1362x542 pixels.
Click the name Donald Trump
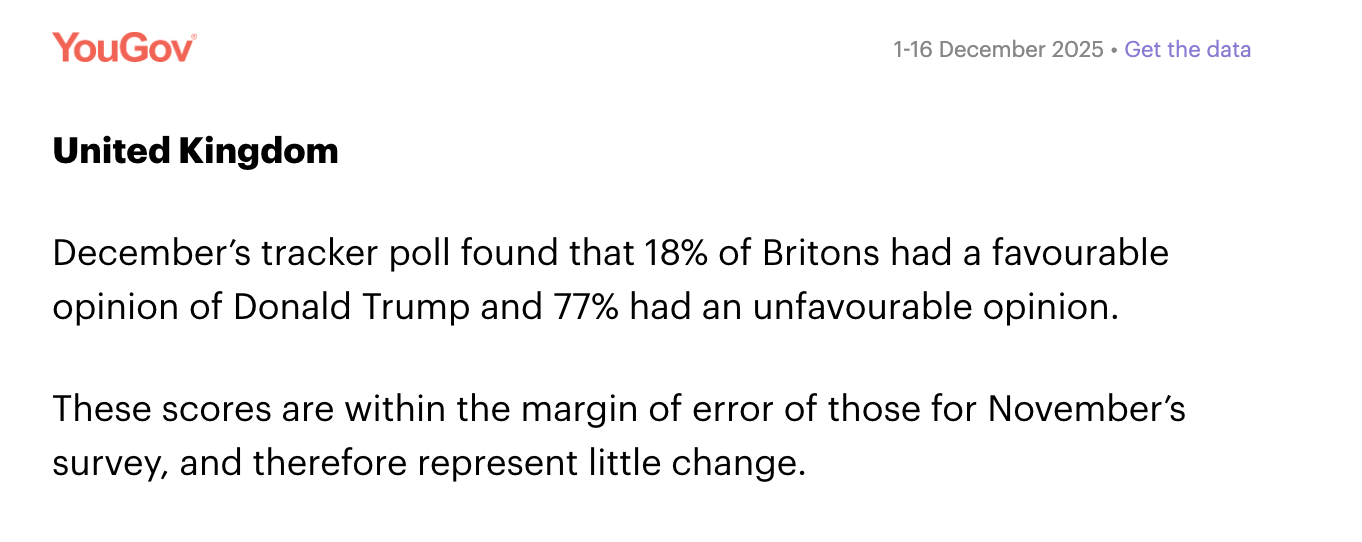(351, 307)
